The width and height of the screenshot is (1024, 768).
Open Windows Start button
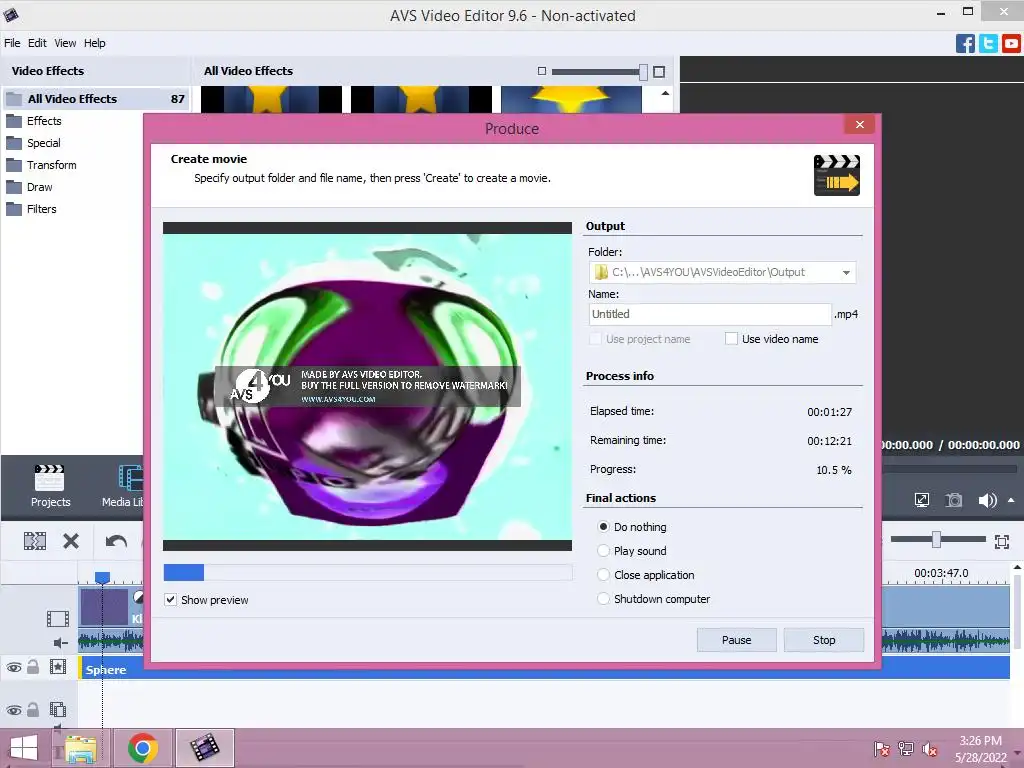pos(24,748)
